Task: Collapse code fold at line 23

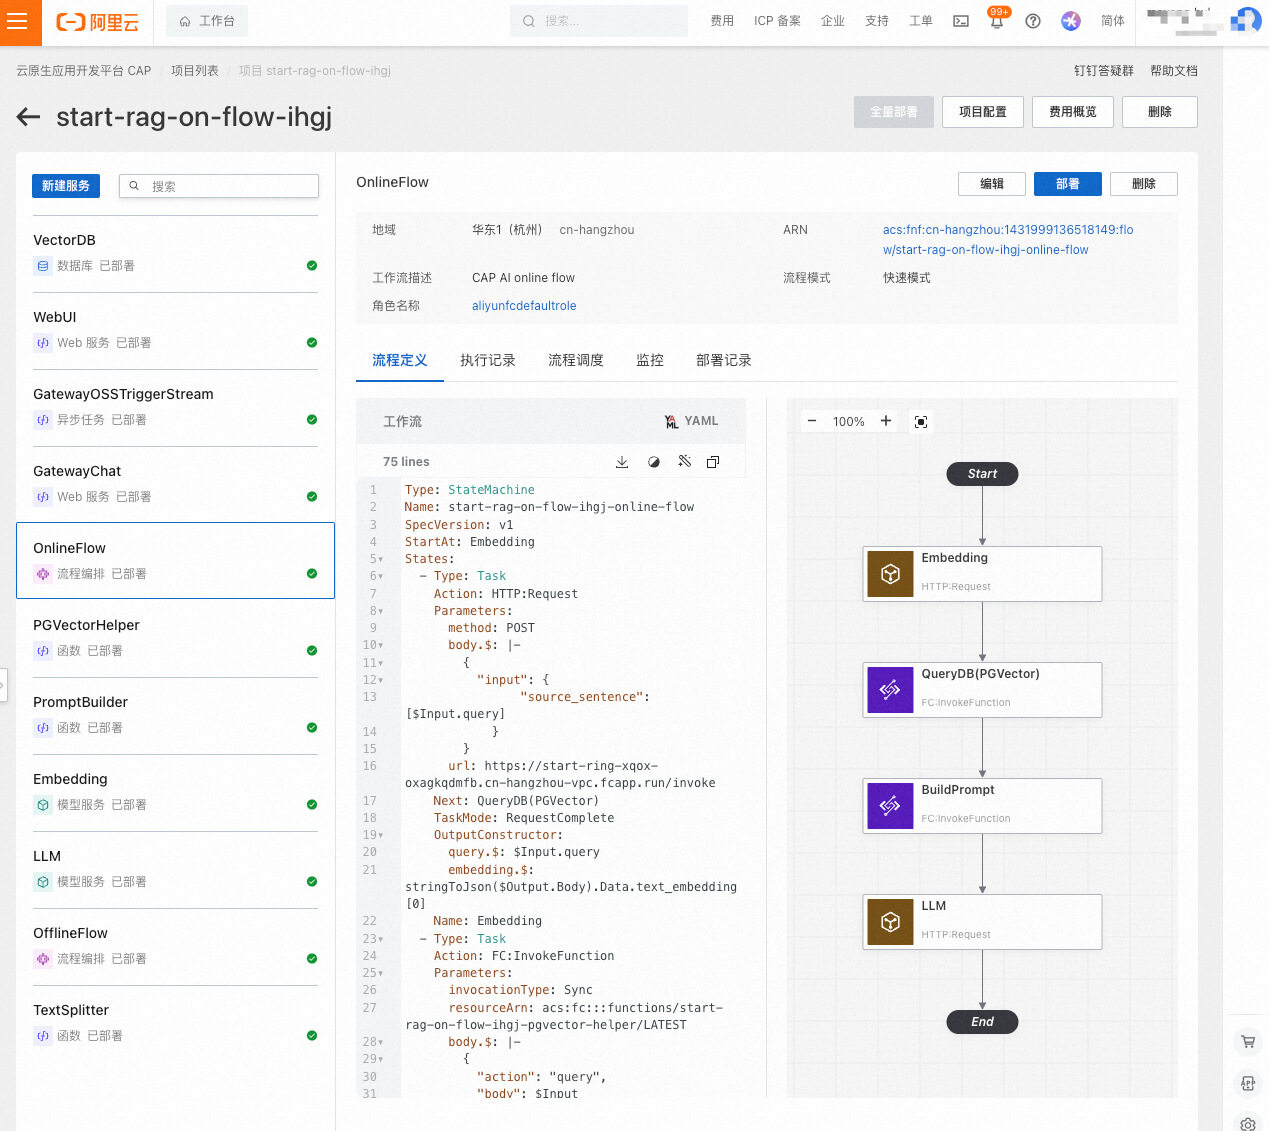Action: [x=381, y=939]
